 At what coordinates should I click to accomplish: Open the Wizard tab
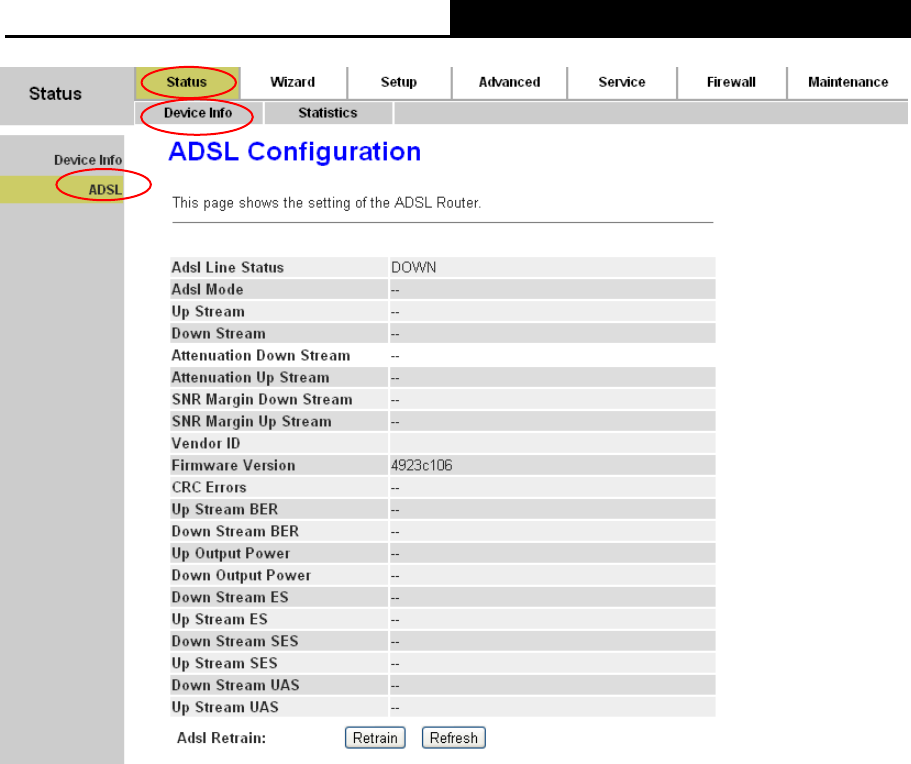coord(293,83)
